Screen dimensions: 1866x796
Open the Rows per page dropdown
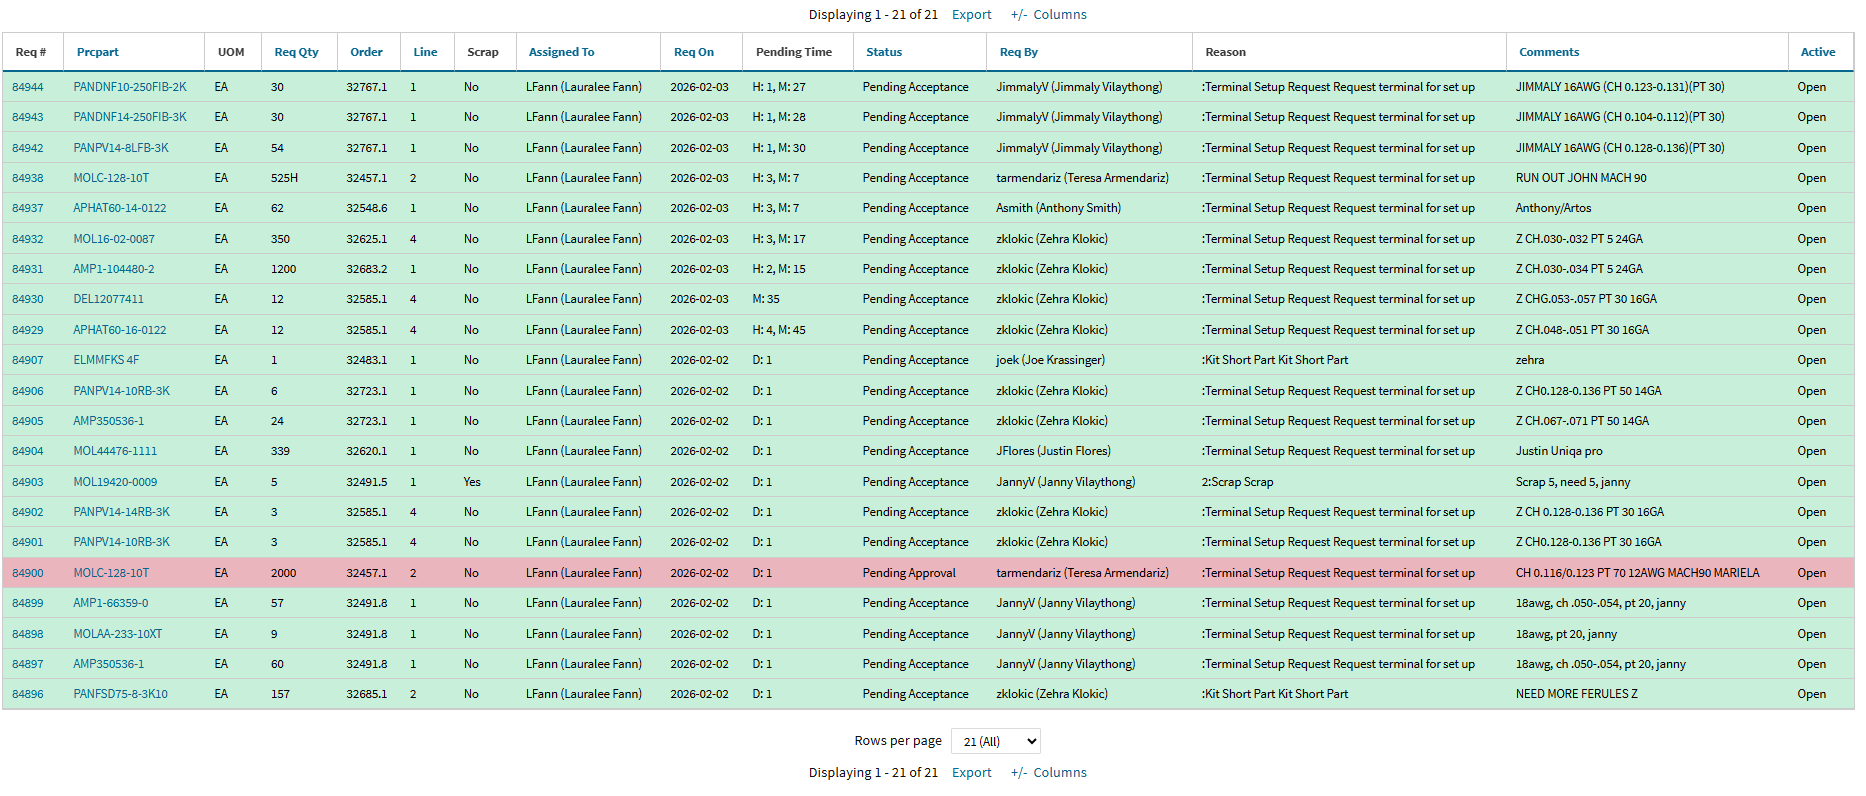(995, 741)
